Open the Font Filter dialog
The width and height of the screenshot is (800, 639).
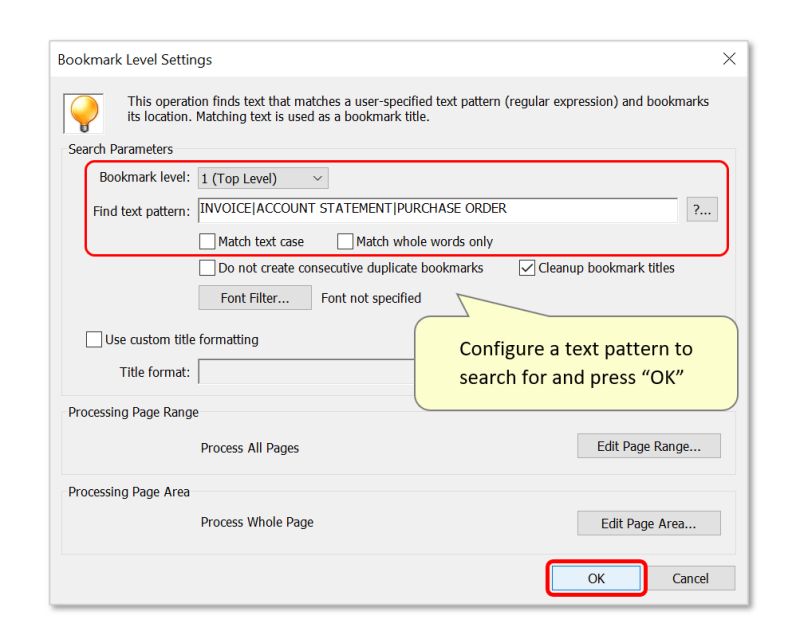click(x=255, y=297)
